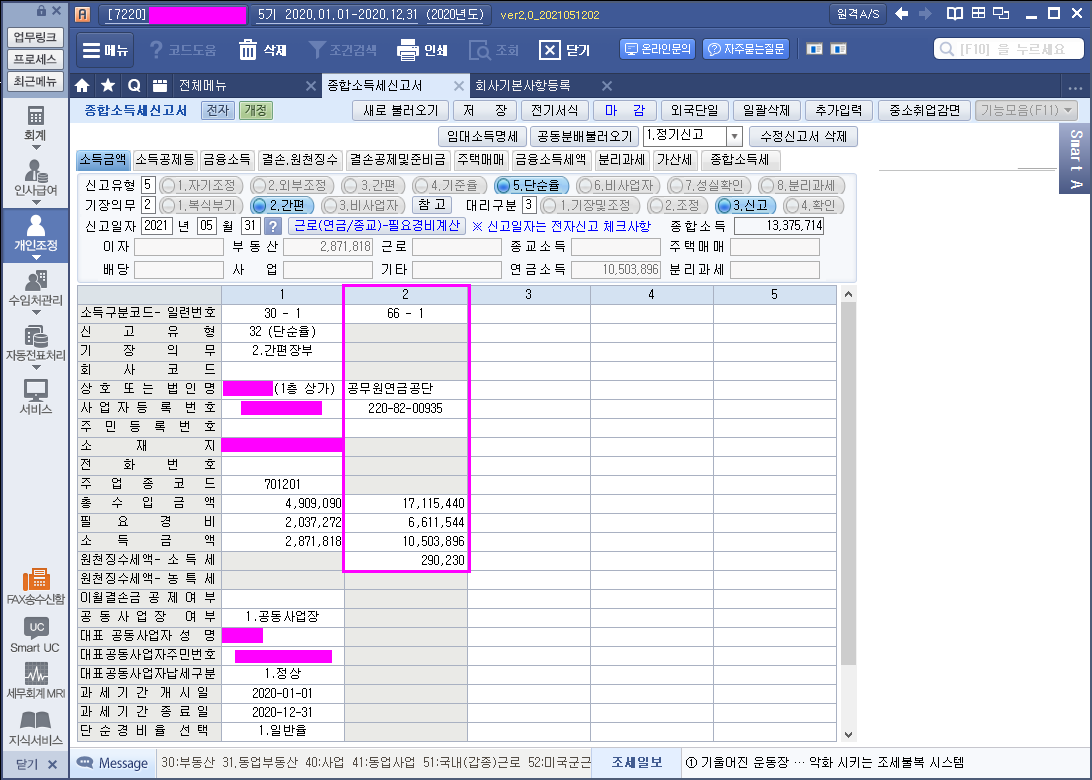Open 서비스 sidebar module
The image size is (1092, 780).
36,397
